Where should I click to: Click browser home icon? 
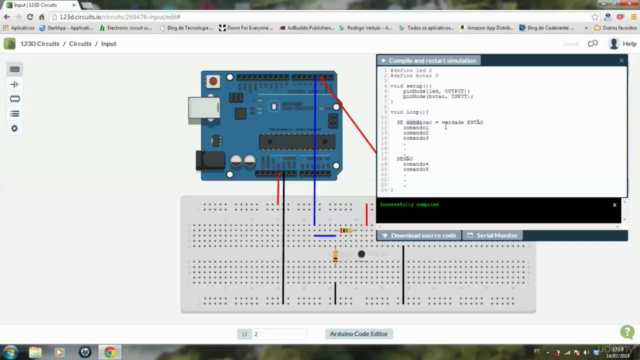(x=42, y=17)
